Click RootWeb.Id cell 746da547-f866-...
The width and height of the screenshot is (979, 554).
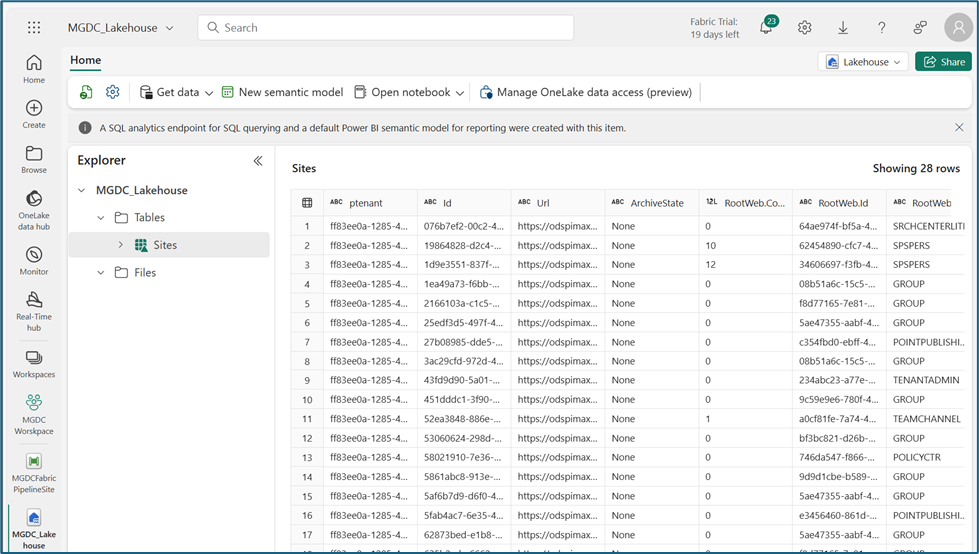(x=837, y=457)
